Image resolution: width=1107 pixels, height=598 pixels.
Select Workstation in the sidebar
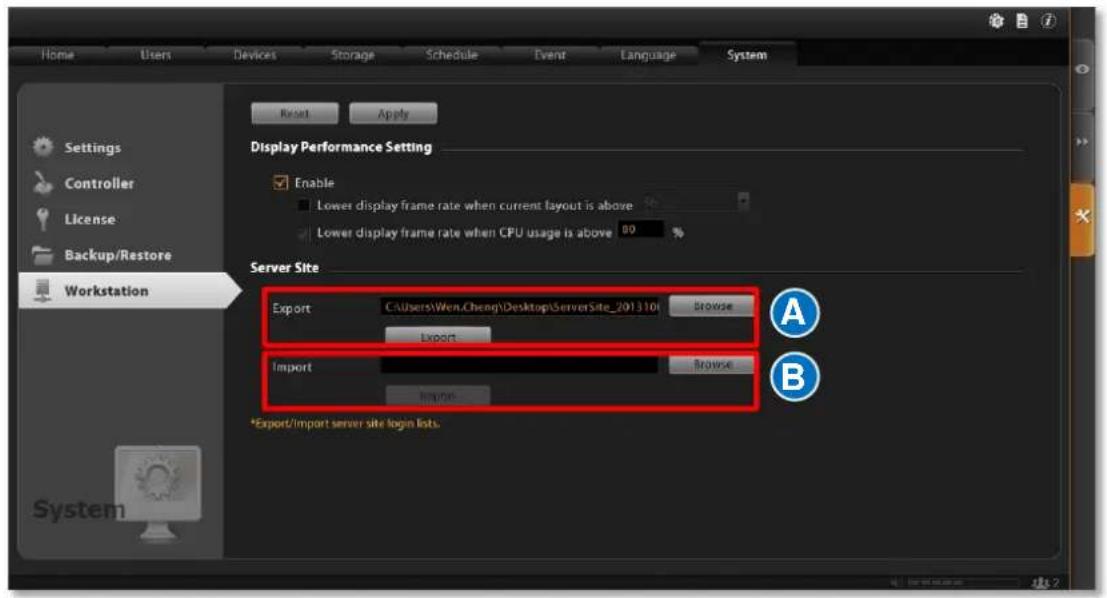107,291
